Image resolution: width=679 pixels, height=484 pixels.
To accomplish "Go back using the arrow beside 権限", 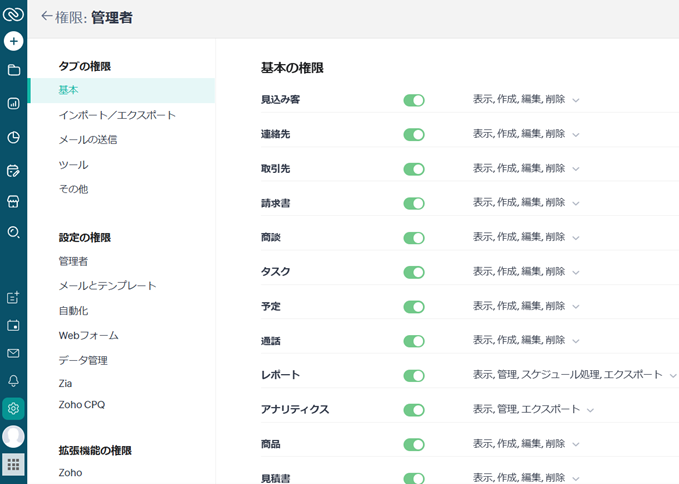I will pyautogui.click(x=46, y=16).
